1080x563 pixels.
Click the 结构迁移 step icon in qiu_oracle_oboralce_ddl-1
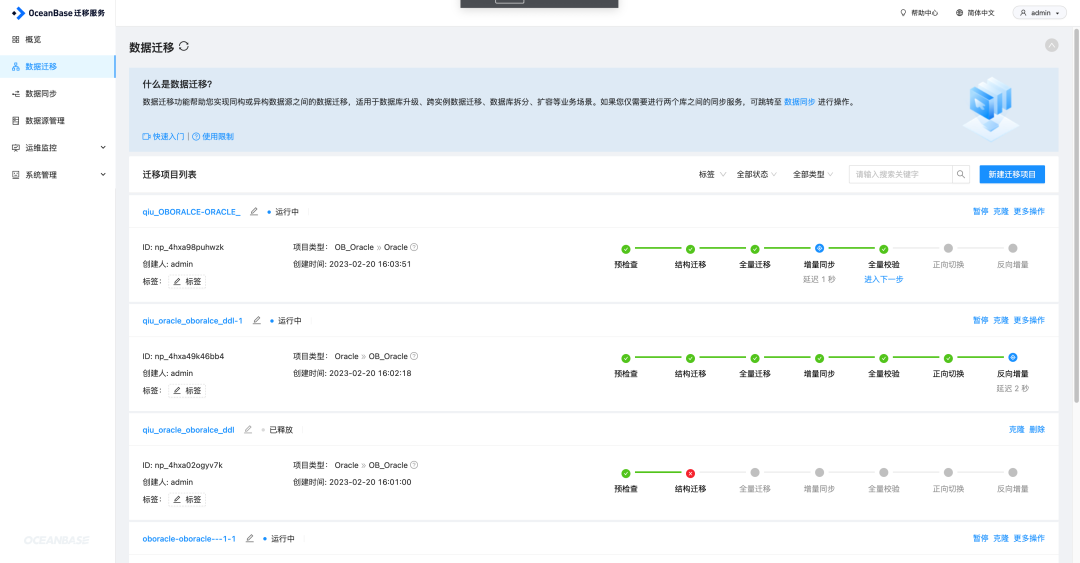tap(690, 358)
